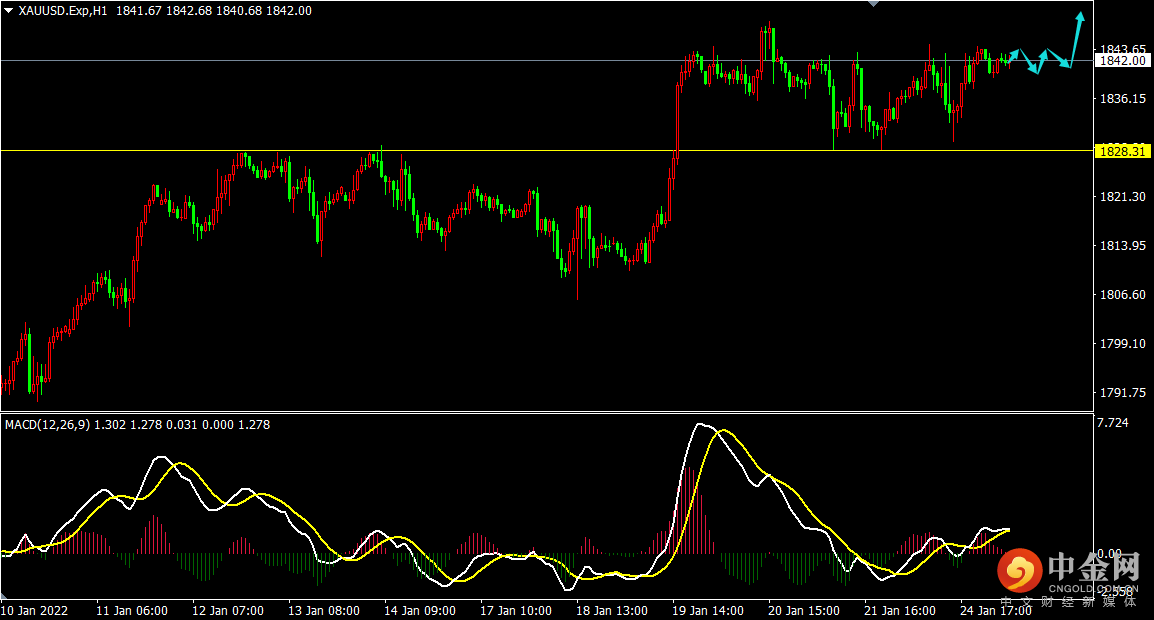
Task: Click the 10 Jan 2022 date label
Action: click(x=34, y=610)
